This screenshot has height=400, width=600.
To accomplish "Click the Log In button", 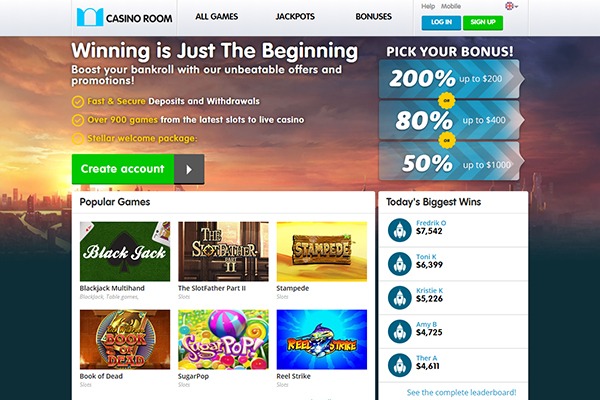I will tap(441, 23).
